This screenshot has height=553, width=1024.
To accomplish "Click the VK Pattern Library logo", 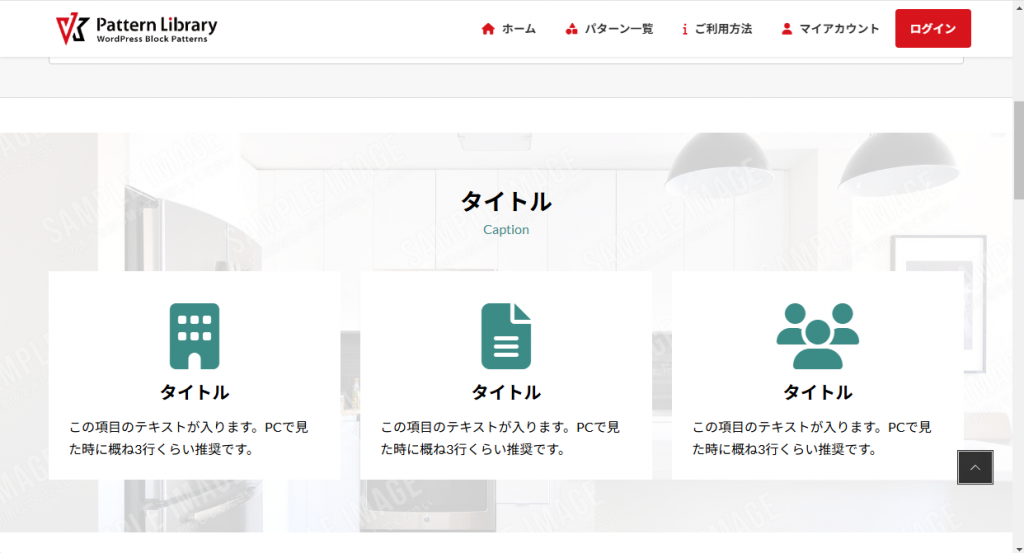I will pos(136,29).
